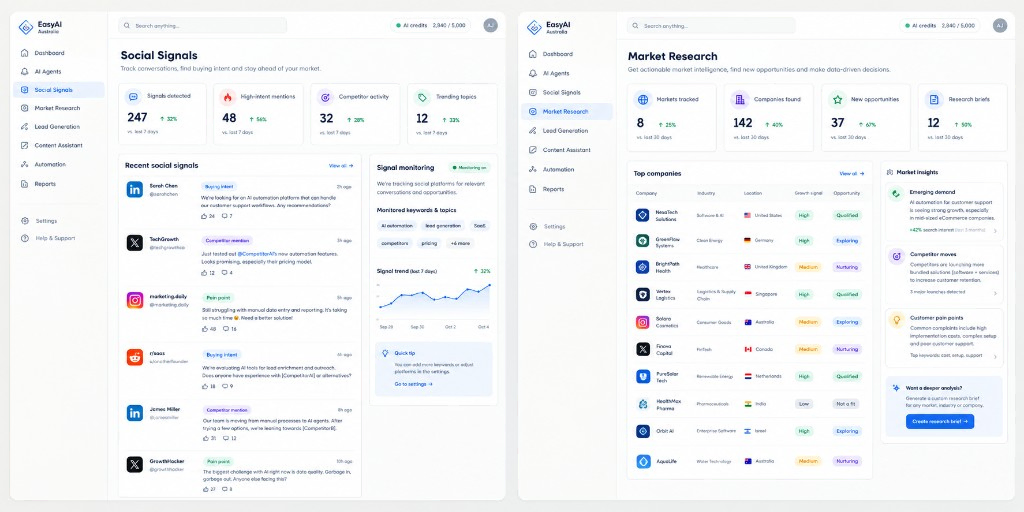Click the Qualified badge for Vertex Logistics

pyautogui.click(x=847, y=295)
